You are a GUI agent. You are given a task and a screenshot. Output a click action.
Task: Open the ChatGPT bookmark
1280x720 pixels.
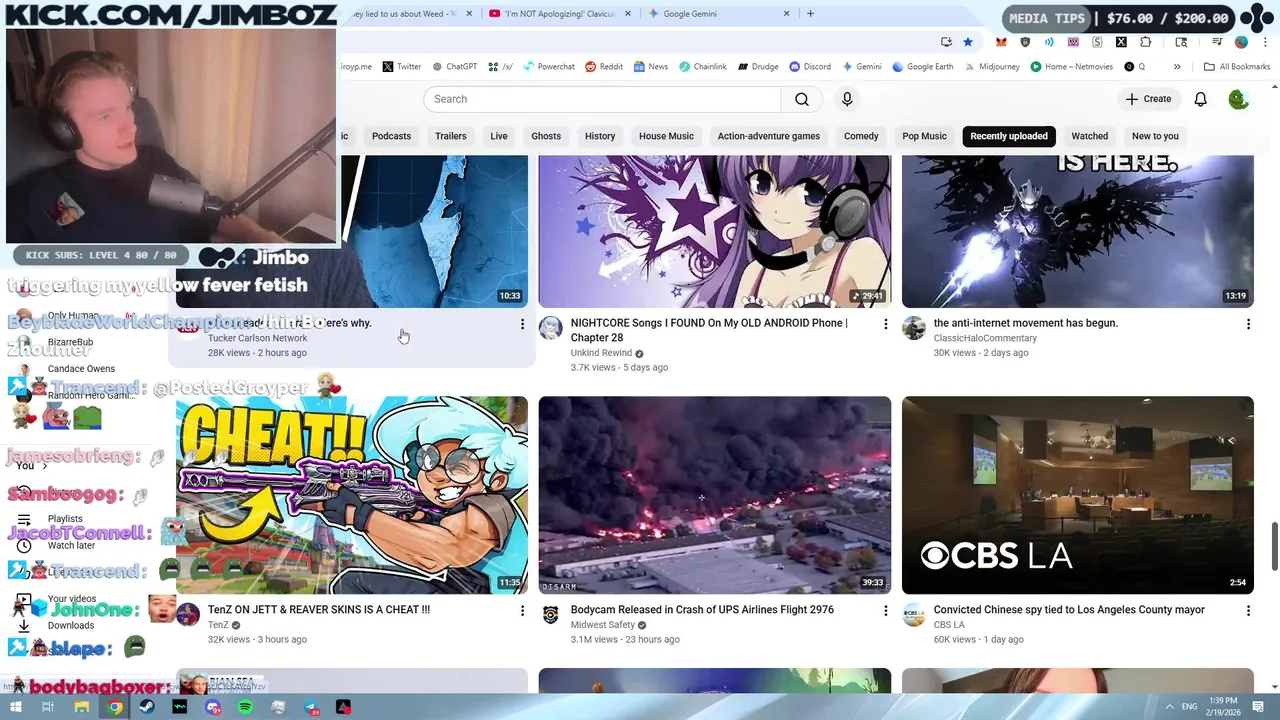pyautogui.click(x=455, y=67)
